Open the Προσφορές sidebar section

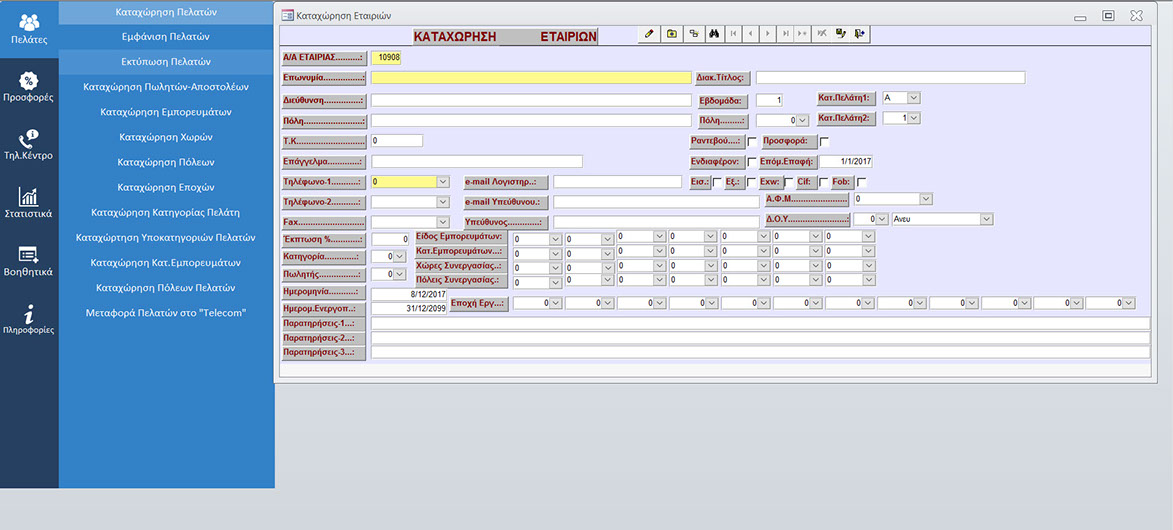coord(29,87)
